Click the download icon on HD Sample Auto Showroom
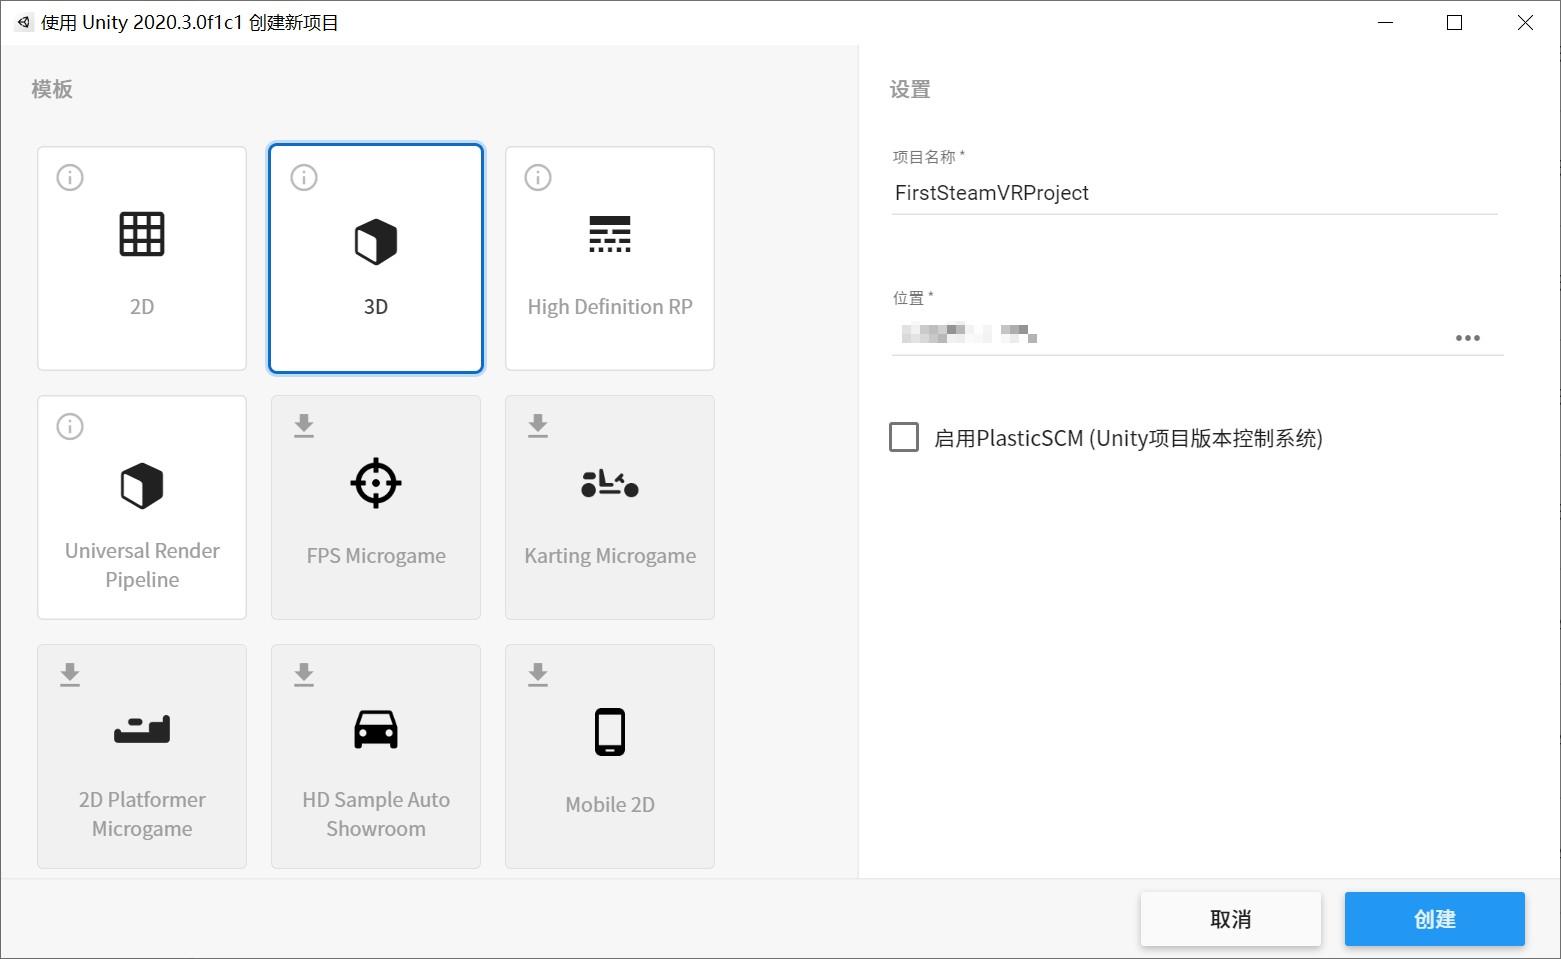Viewport: 1561px width, 959px height. 304,675
